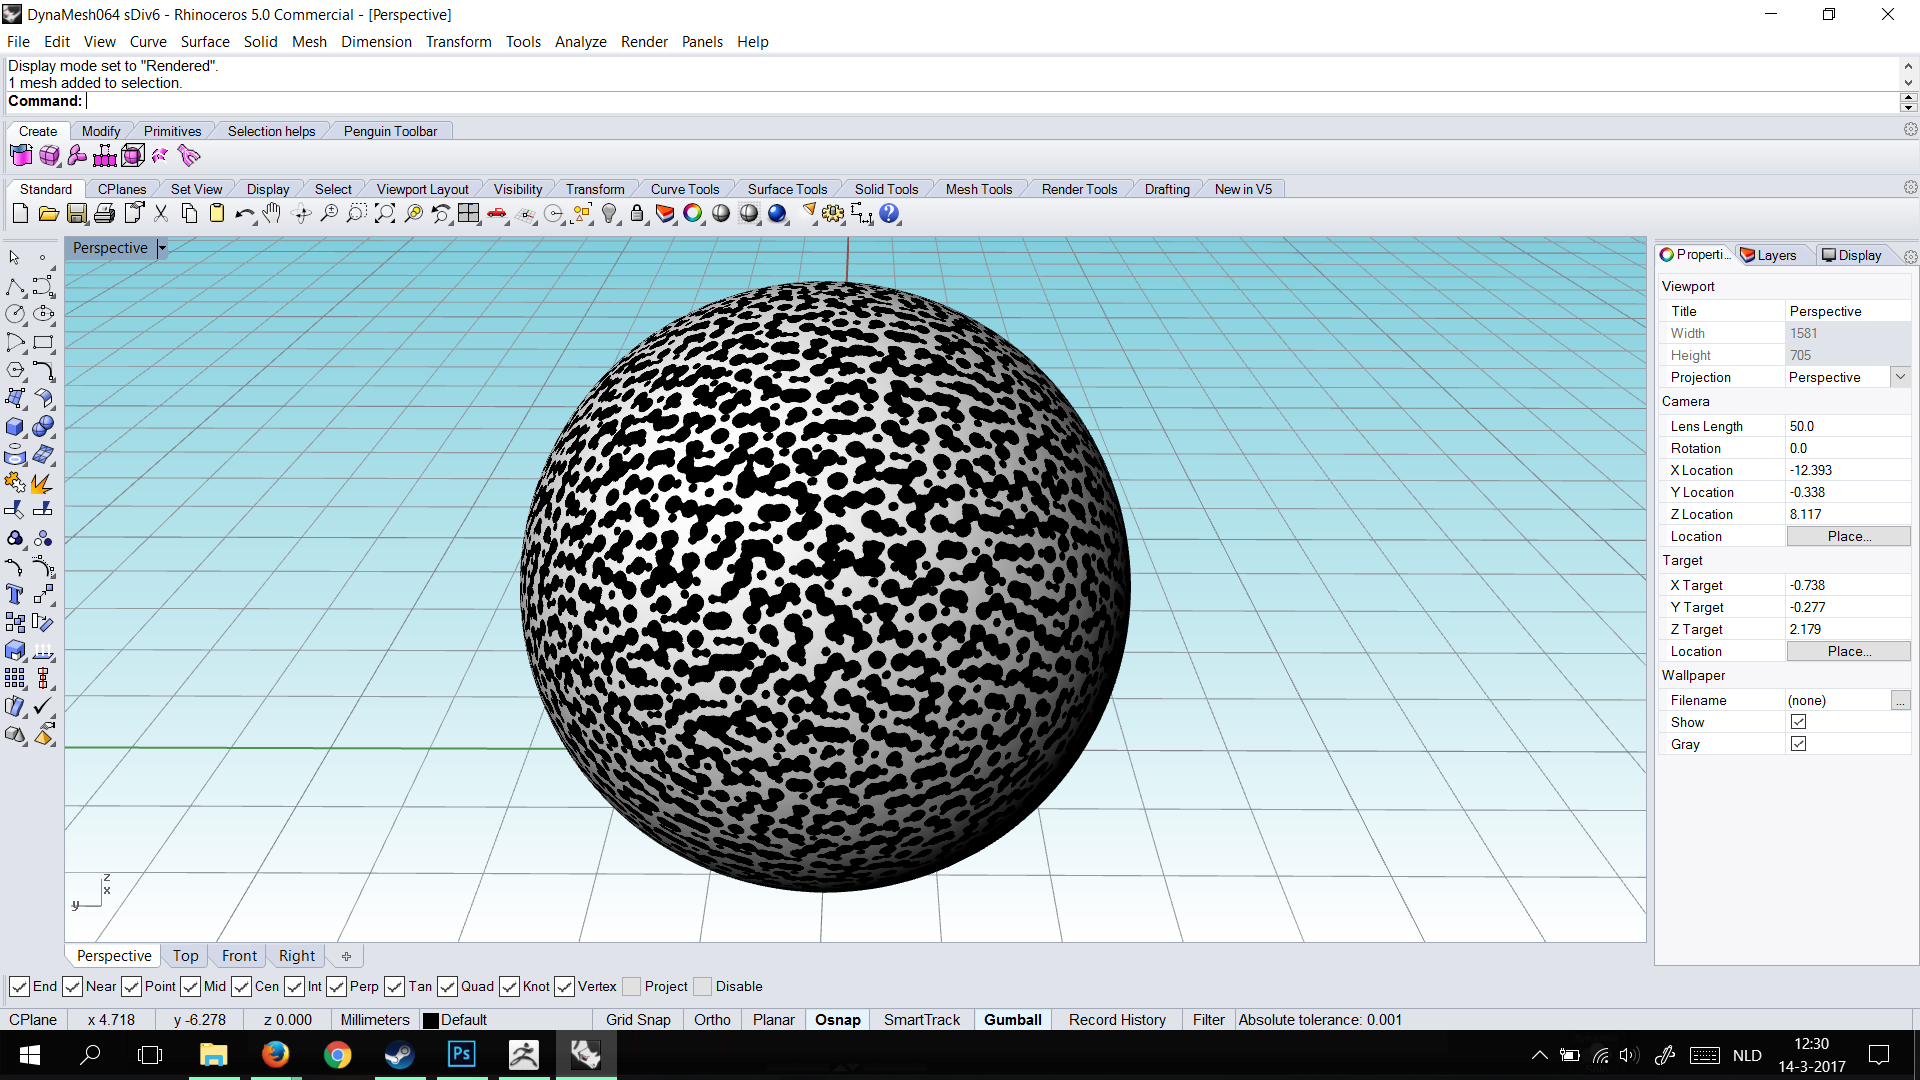
Task: Enable the Project osnap checkbox
Action: pos(631,987)
